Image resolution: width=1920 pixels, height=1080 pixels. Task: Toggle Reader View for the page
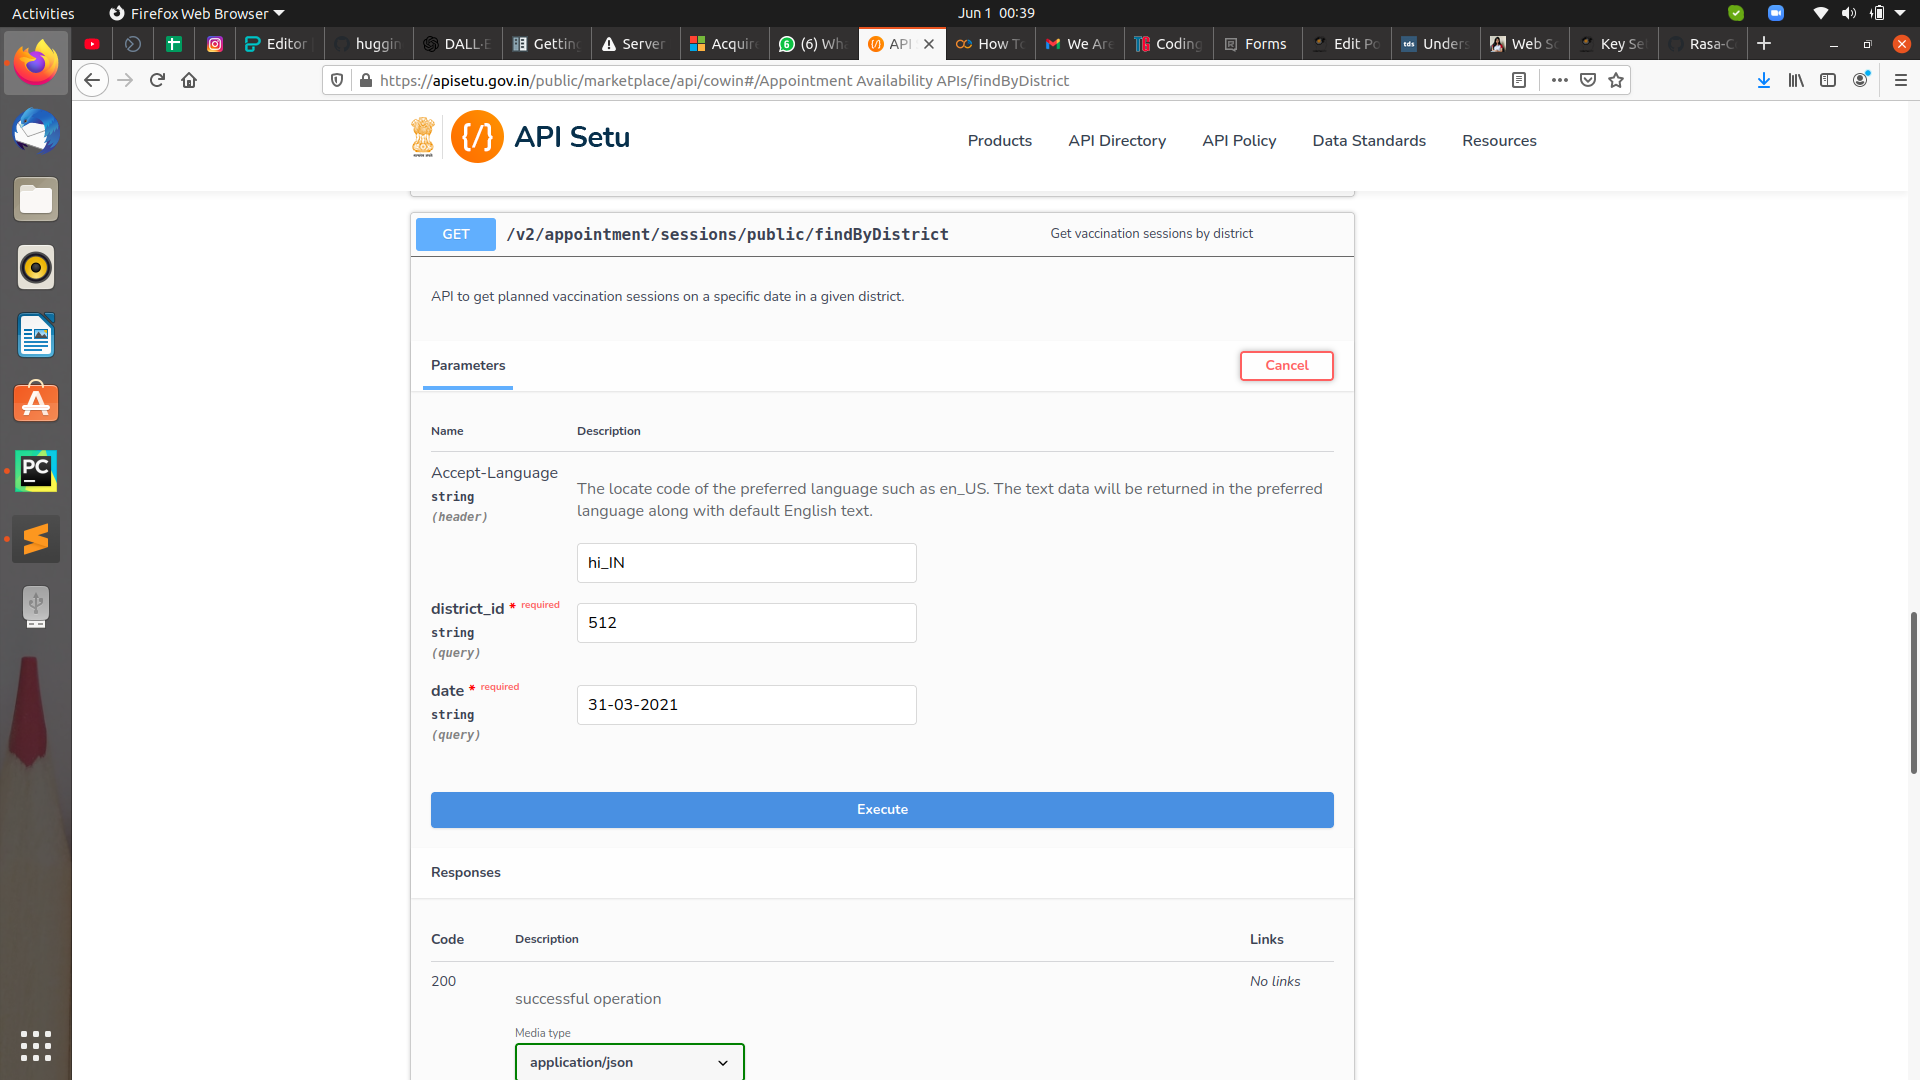(1519, 80)
